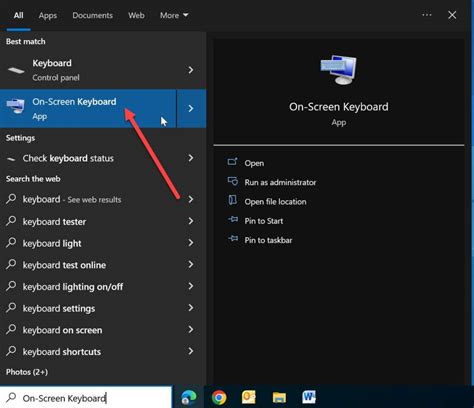Close the search panel with X
Image resolution: width=474 pixels, height=408 pixels.
coord(452,15)
